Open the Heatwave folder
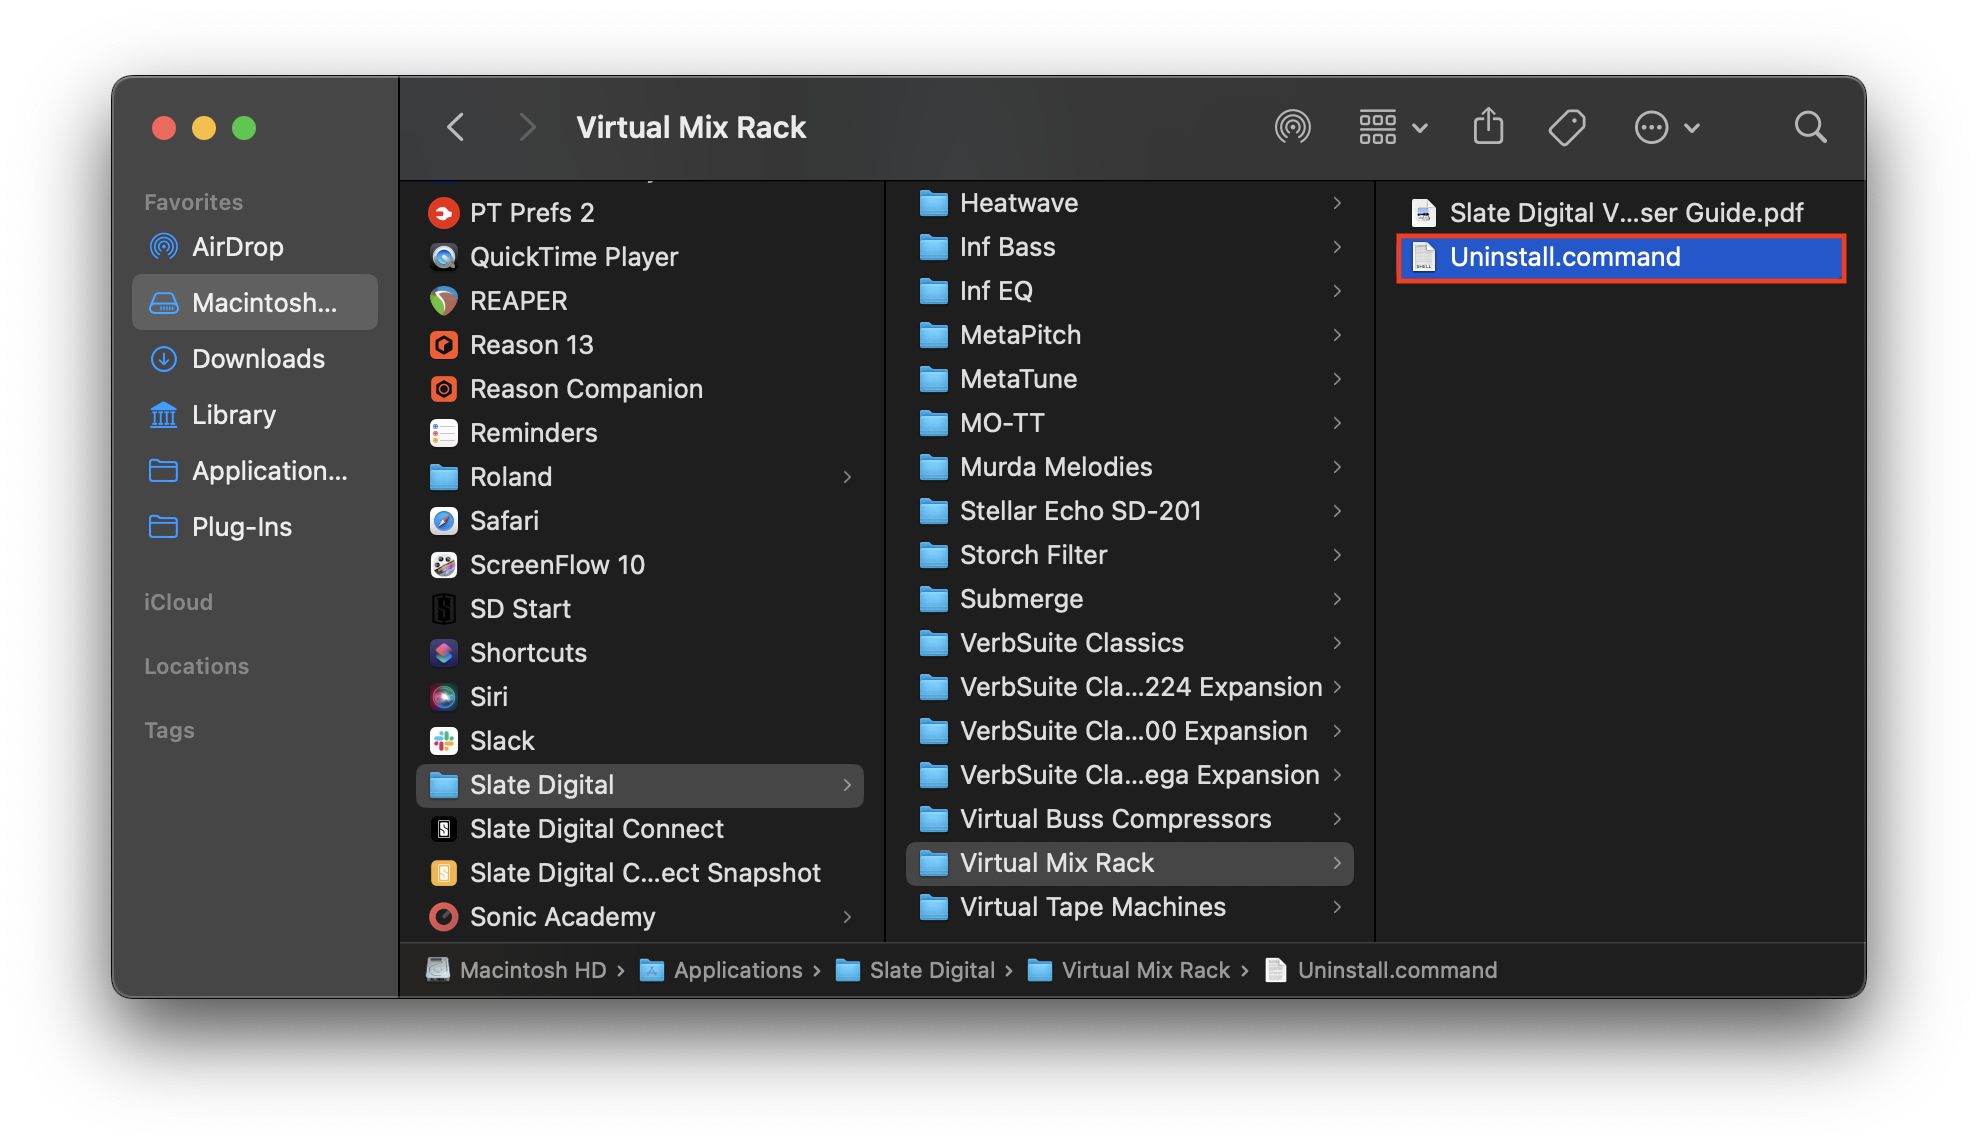The image size is (1978, 1146). coord(1130,203)
